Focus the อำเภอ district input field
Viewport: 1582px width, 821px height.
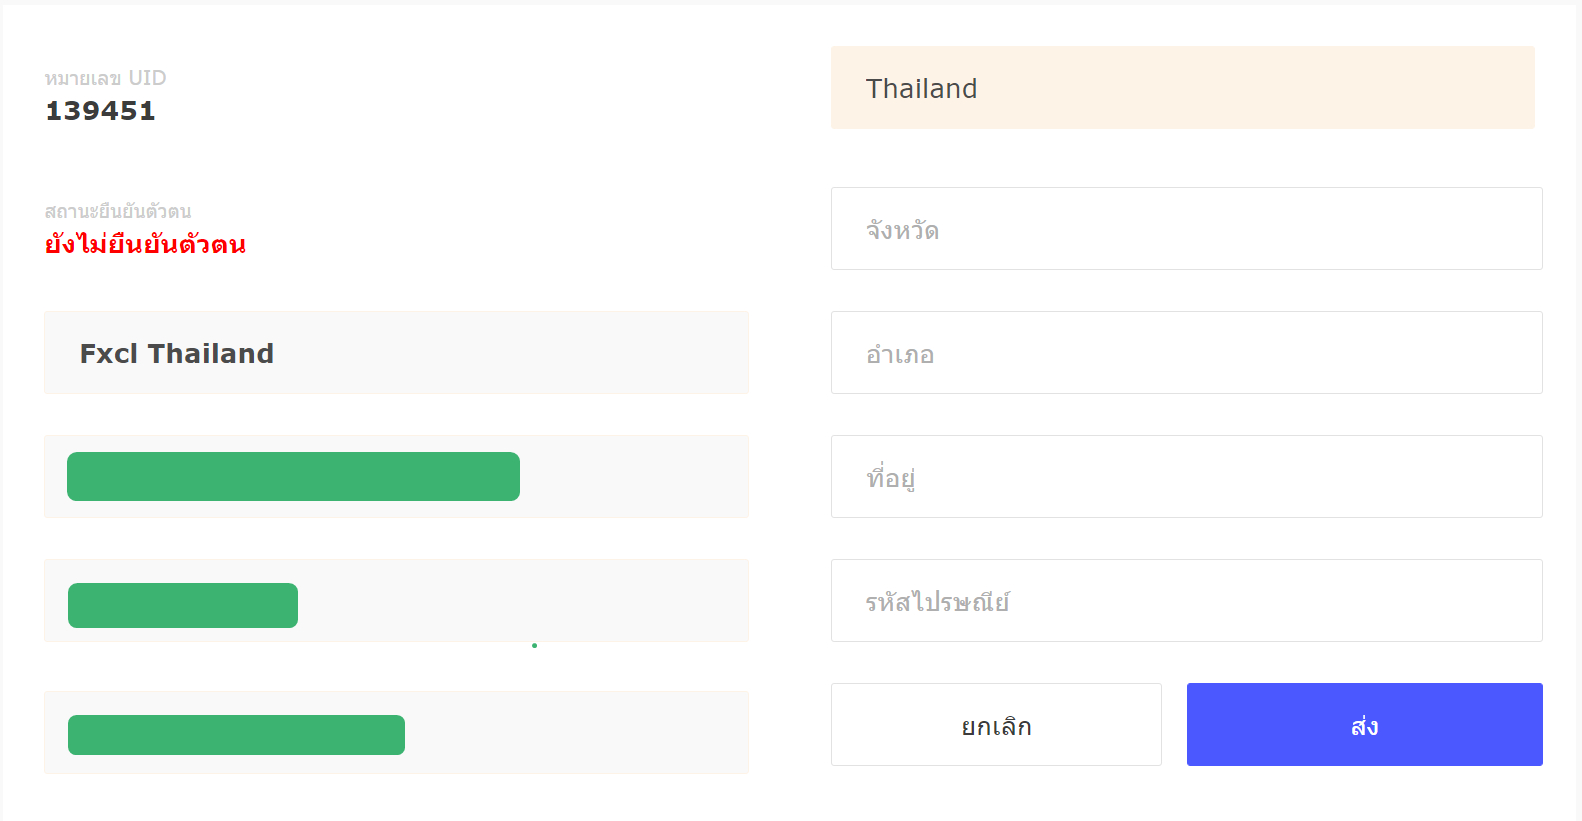tap(1186, 353)
